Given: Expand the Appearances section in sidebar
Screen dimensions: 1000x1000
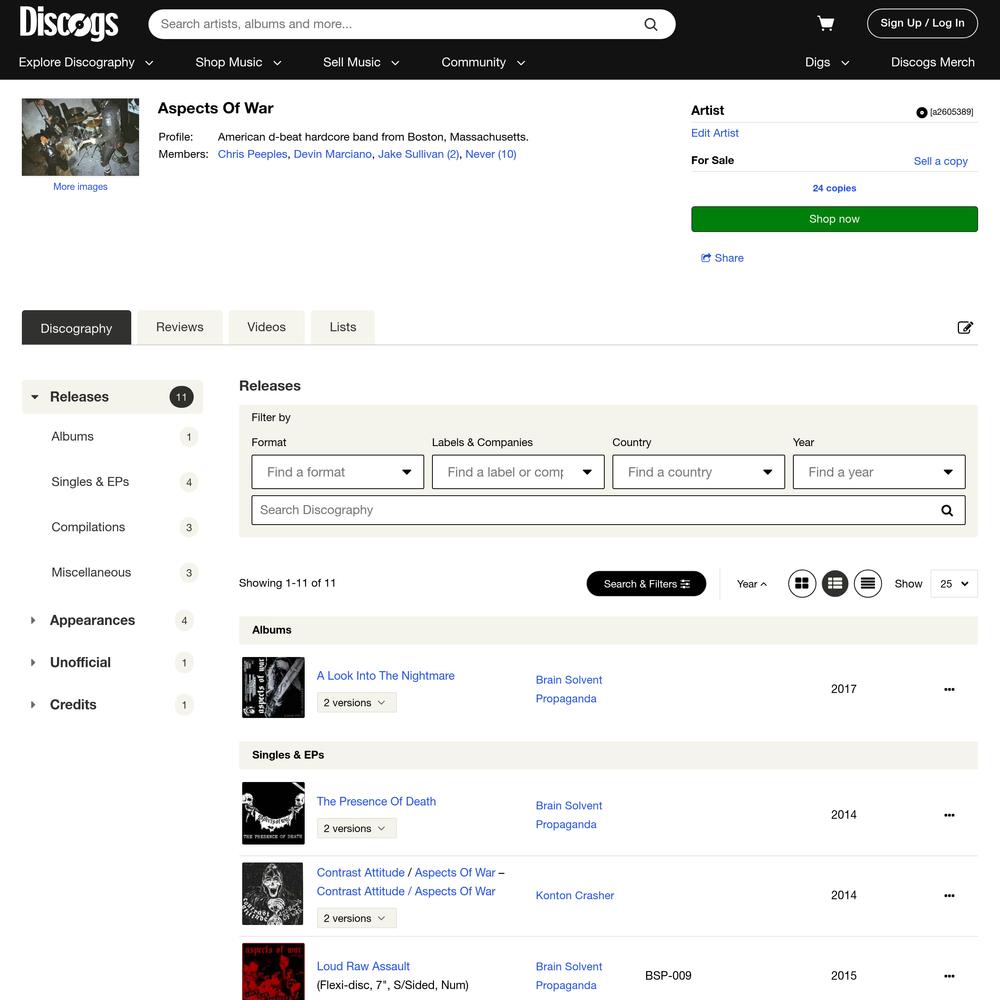Looking at the screenshot, I should click(x=34, y=621).
